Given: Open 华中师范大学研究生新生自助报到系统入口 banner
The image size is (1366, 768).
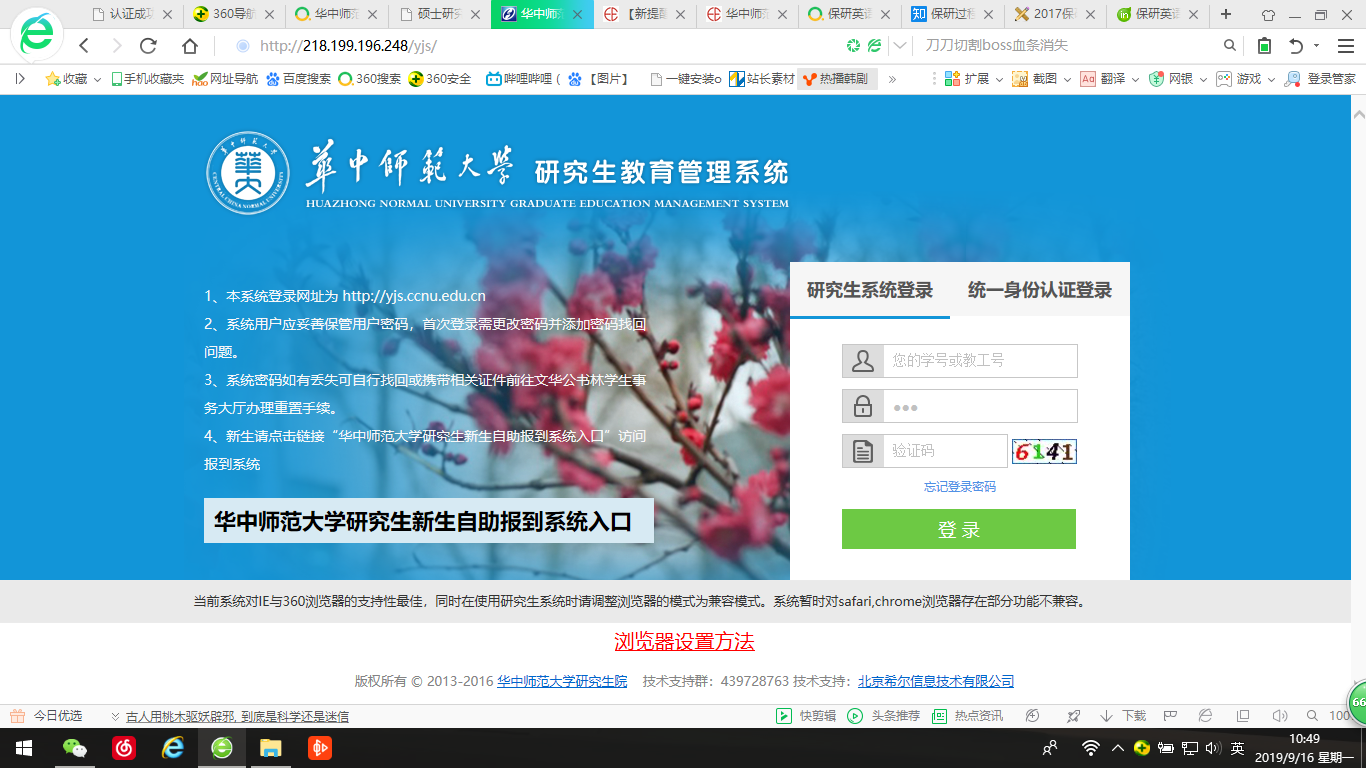Looking at the screenshot, I should tap(429, 521).
